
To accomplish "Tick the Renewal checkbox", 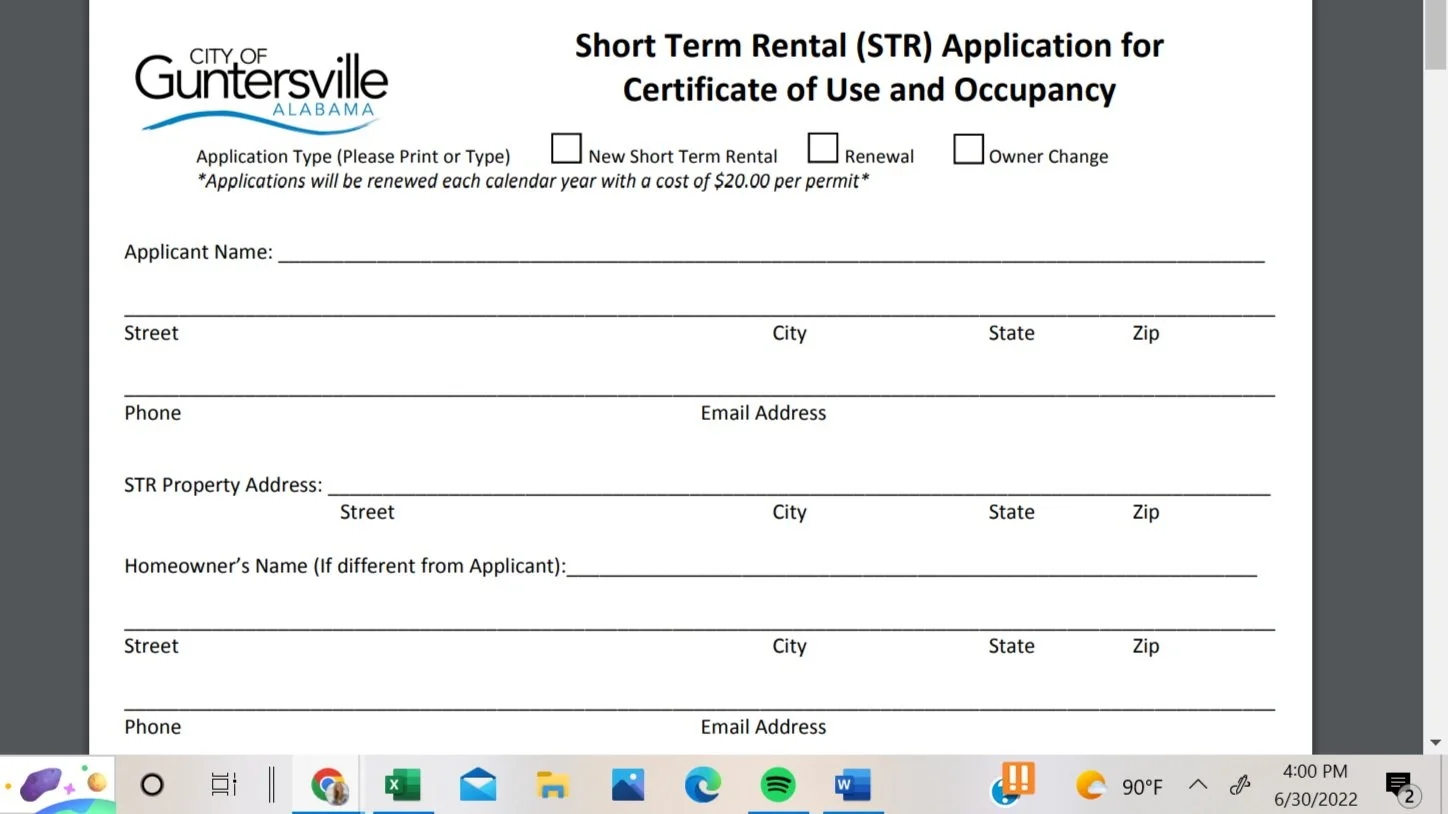I will 823,149.
